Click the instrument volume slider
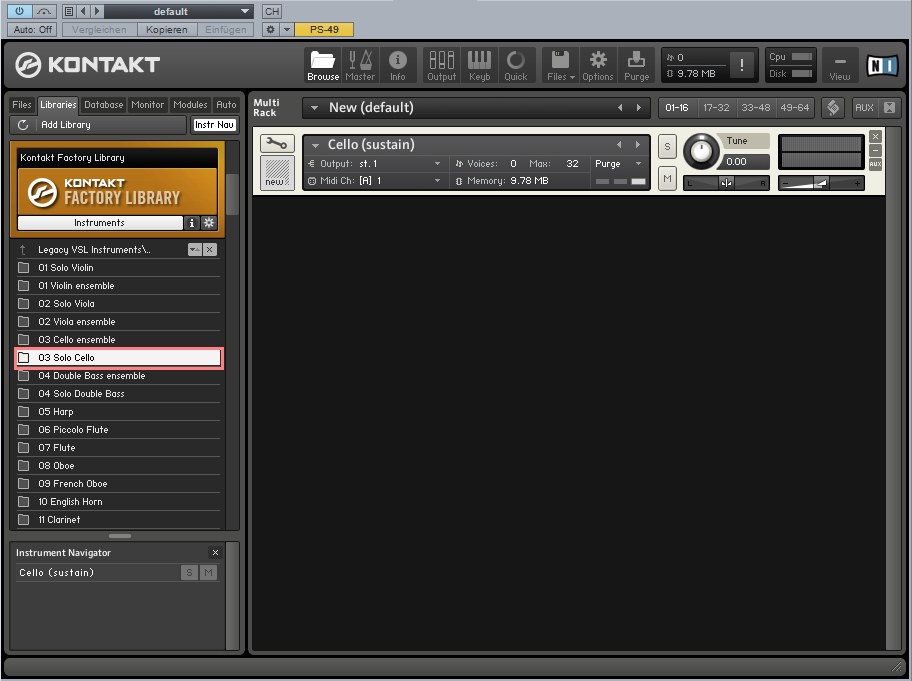Image resolution: width=912 pixels, height=681 pixels. (821, 183)
